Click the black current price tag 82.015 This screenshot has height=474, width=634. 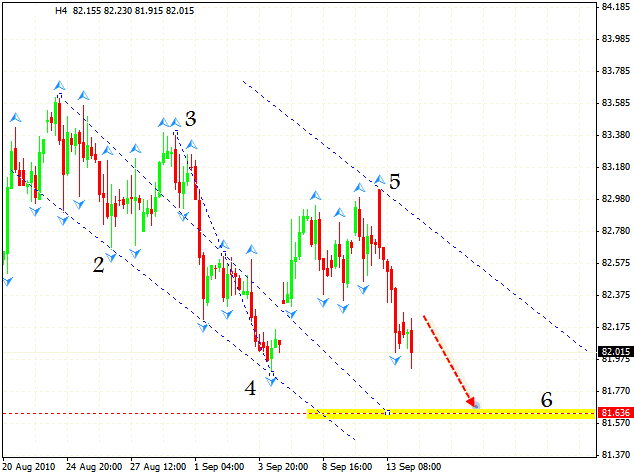(615, 351)
